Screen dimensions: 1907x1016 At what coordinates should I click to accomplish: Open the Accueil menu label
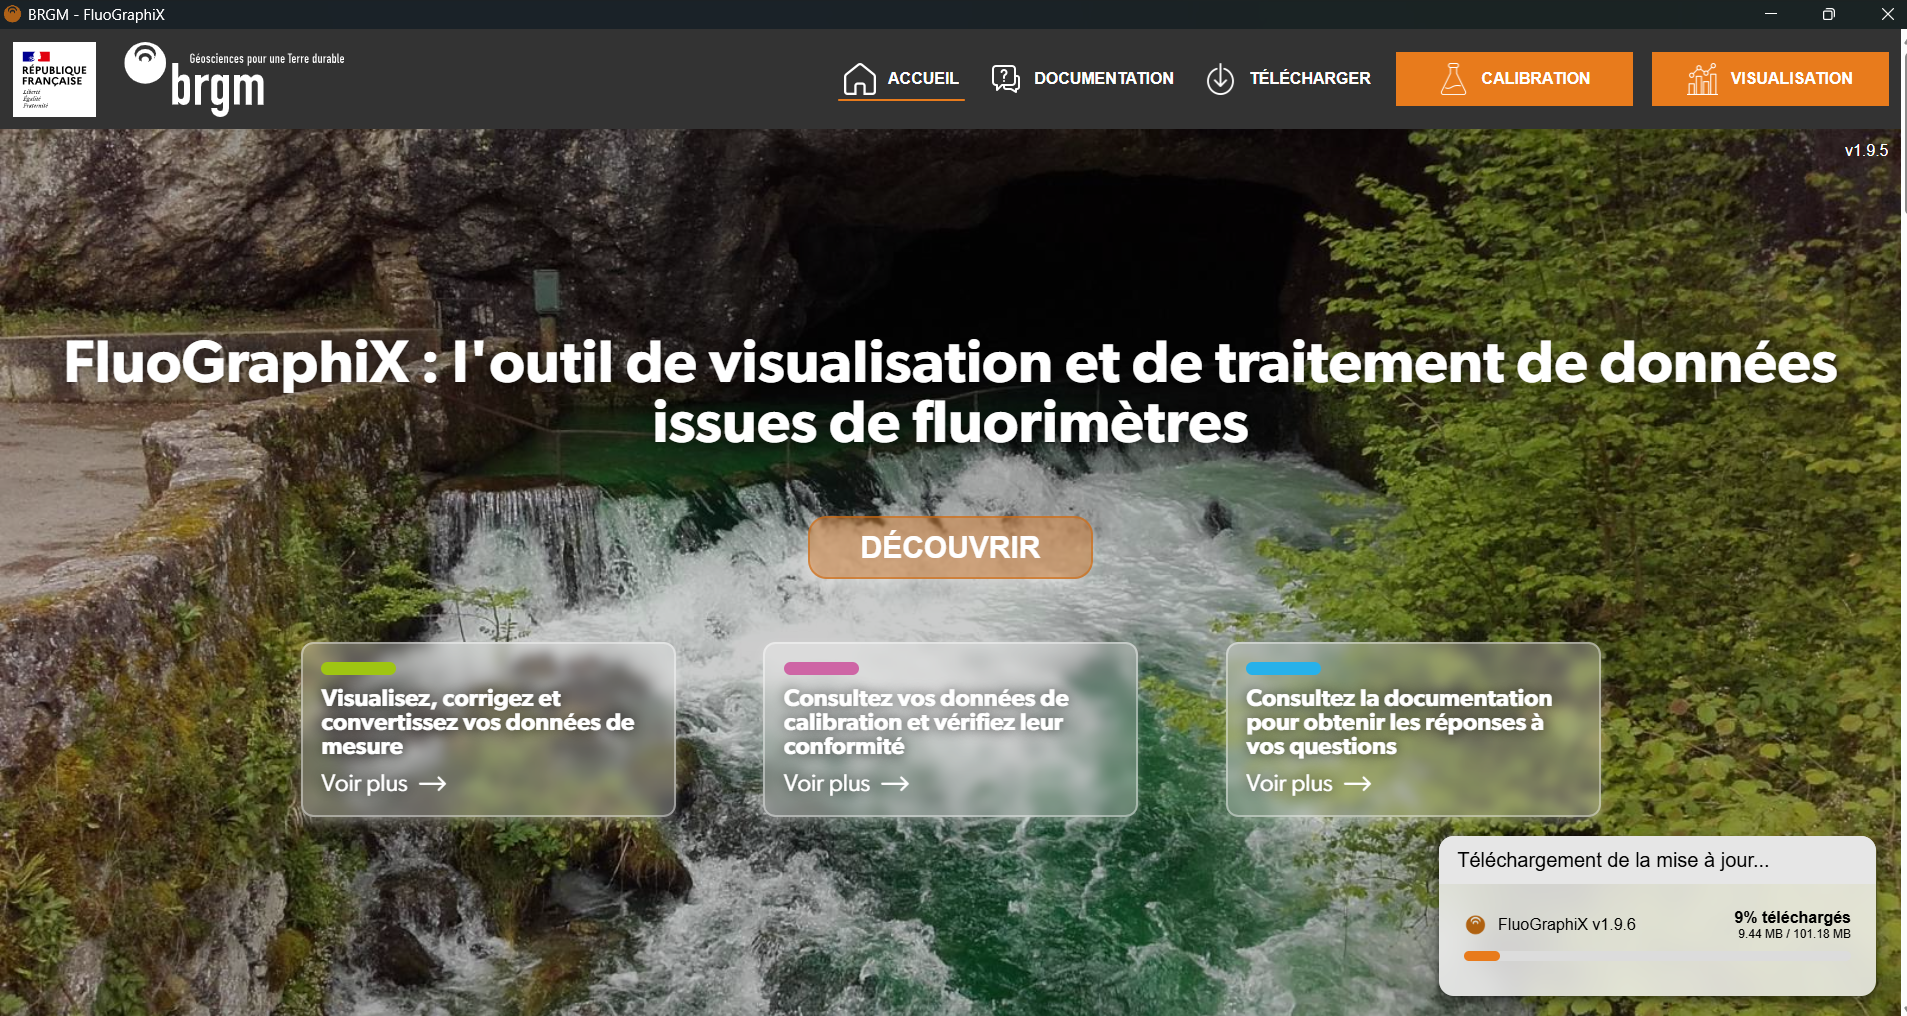click(923, 78)
